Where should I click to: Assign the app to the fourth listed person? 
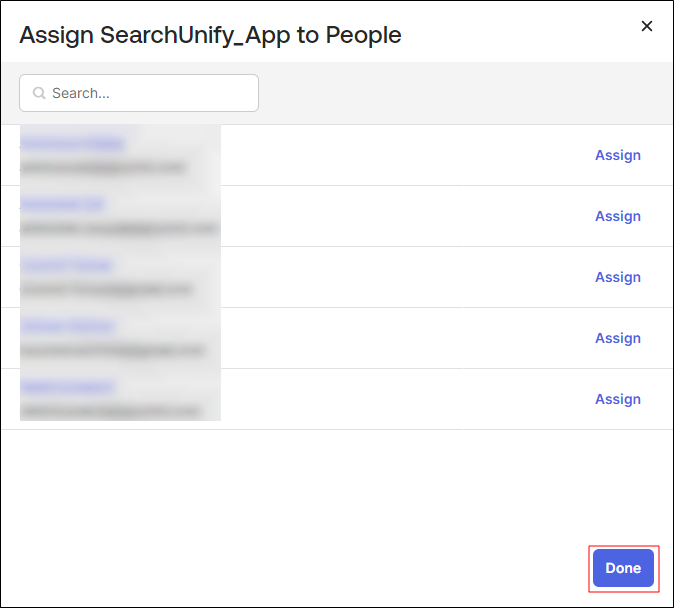pyautogui.click(x=618, y=338)
